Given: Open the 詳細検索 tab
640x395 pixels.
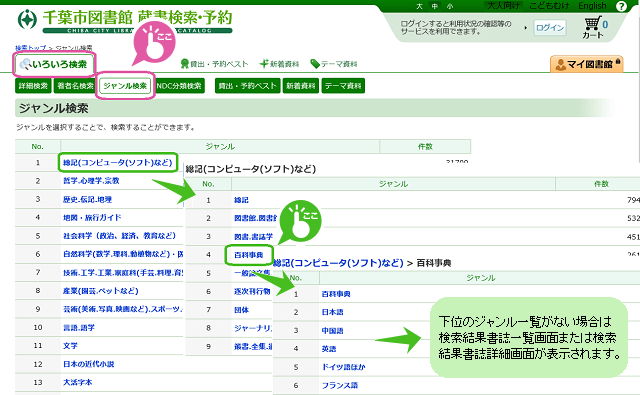Looking at the screenshot, I should click(33, 86).
